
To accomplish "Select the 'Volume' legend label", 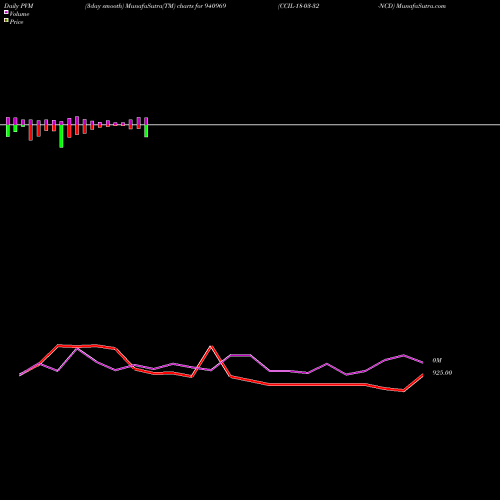I will pos(19,14).
